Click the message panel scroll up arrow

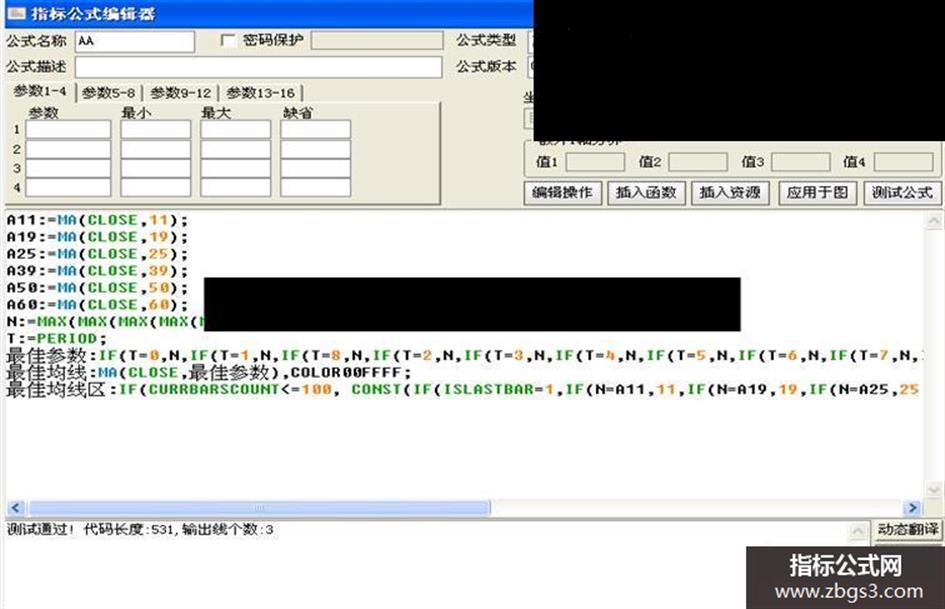(x=858, y=531)
